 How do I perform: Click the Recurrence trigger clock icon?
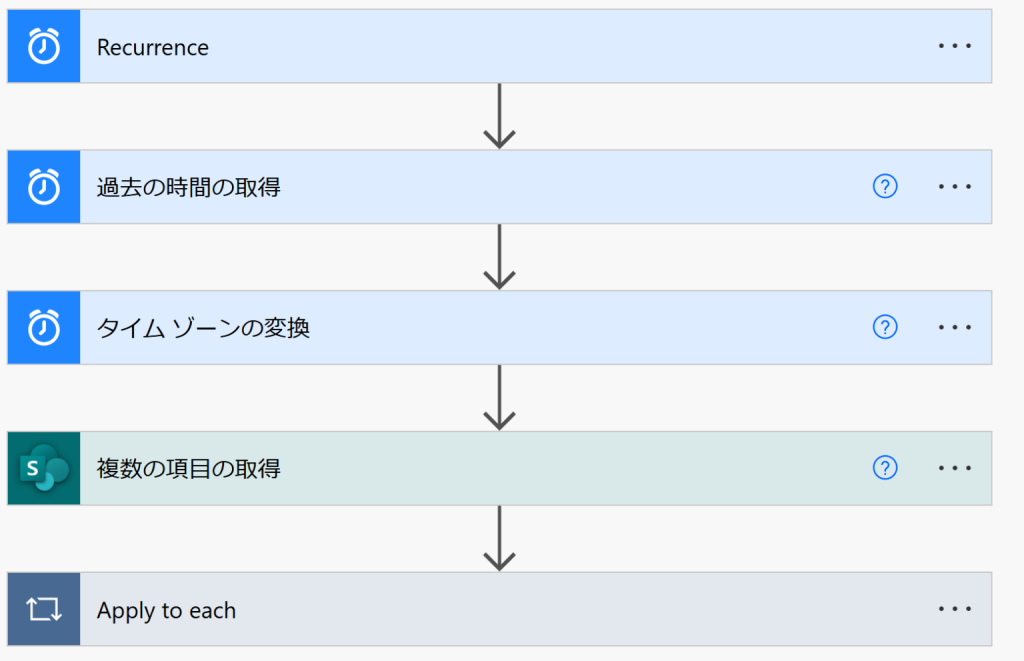pos(44,47)
